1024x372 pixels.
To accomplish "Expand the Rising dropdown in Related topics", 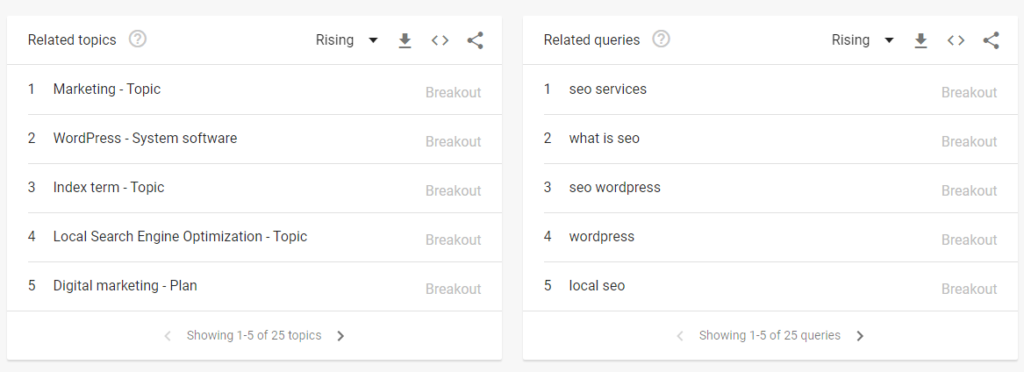I will [x=347, y=40].
